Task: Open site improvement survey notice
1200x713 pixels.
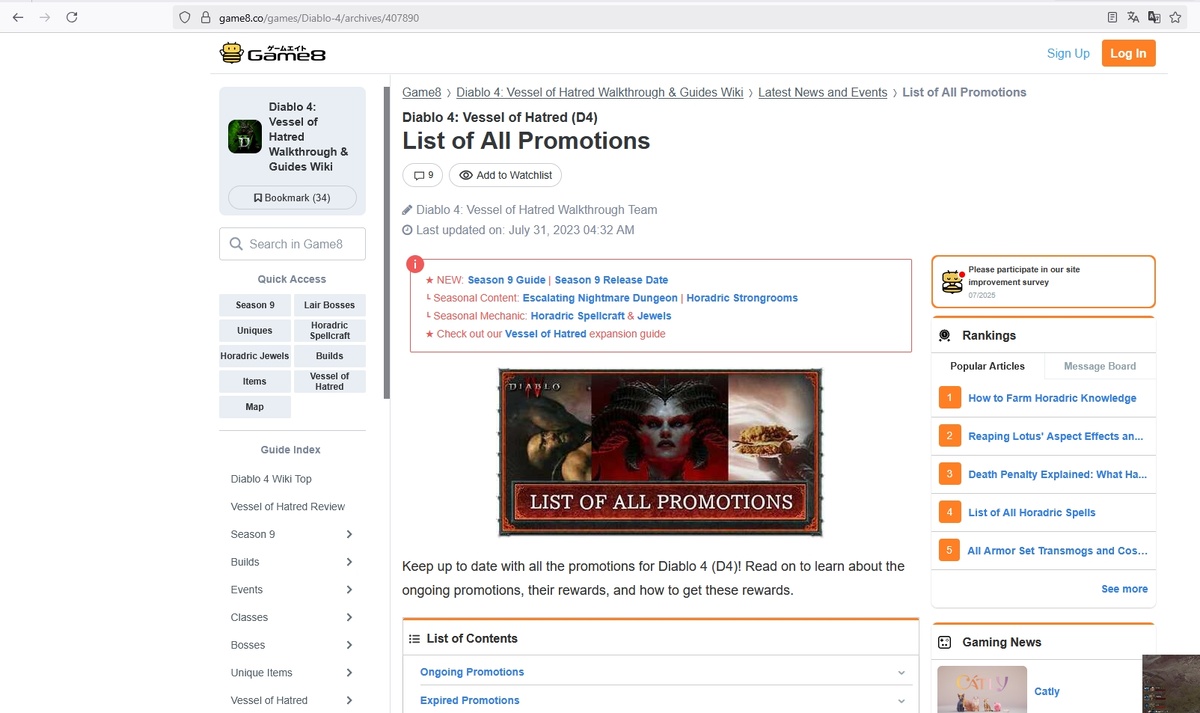Action: [x=1043, y=282]
